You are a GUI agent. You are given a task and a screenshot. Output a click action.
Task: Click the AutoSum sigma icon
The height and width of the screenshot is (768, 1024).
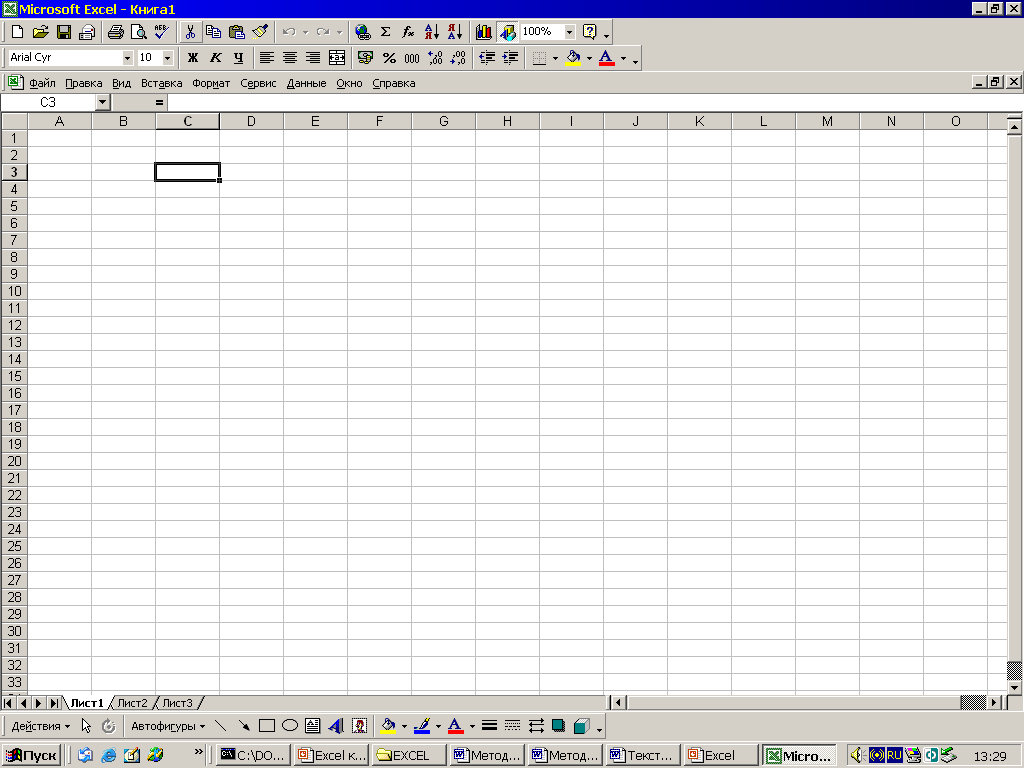coord(385,31)
